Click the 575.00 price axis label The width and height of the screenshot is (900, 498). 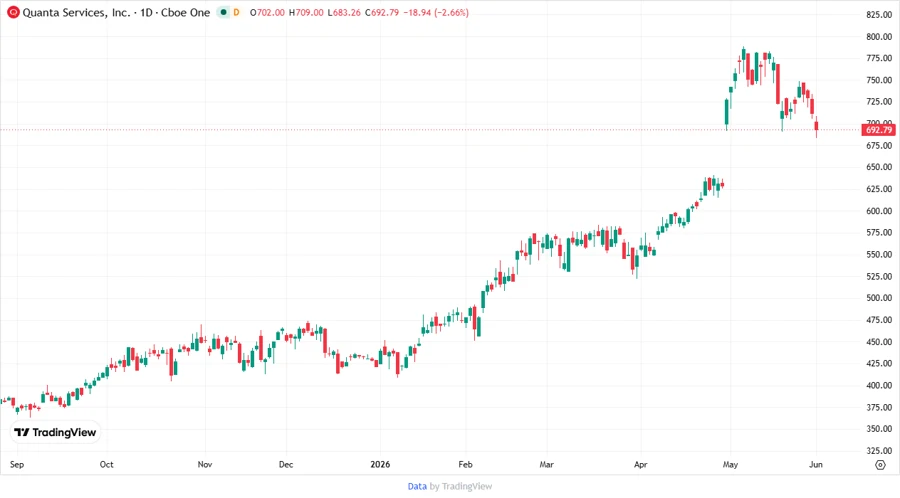click(879, 232)
